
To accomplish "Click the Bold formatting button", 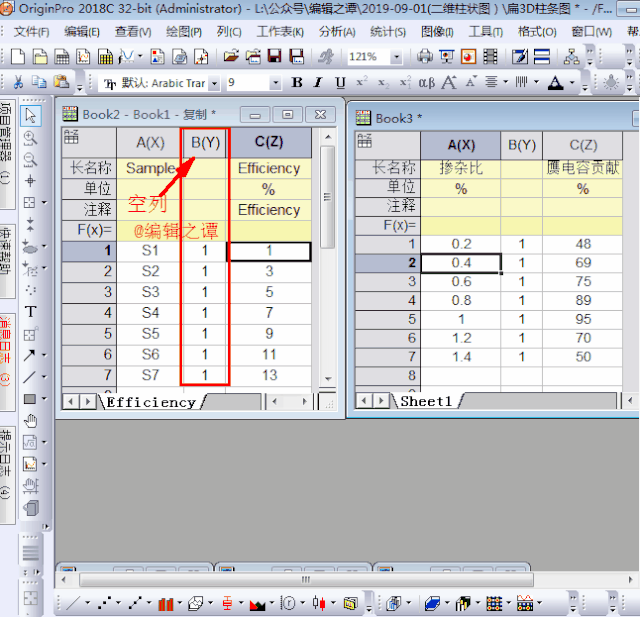I will click(x=297, y=83).
